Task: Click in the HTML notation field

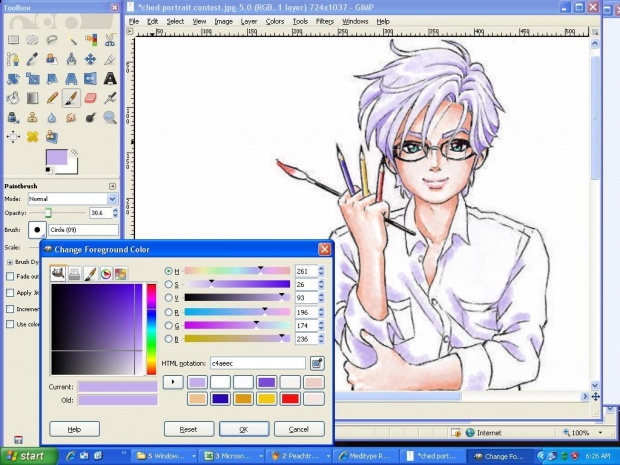Action: click(258, 363)
